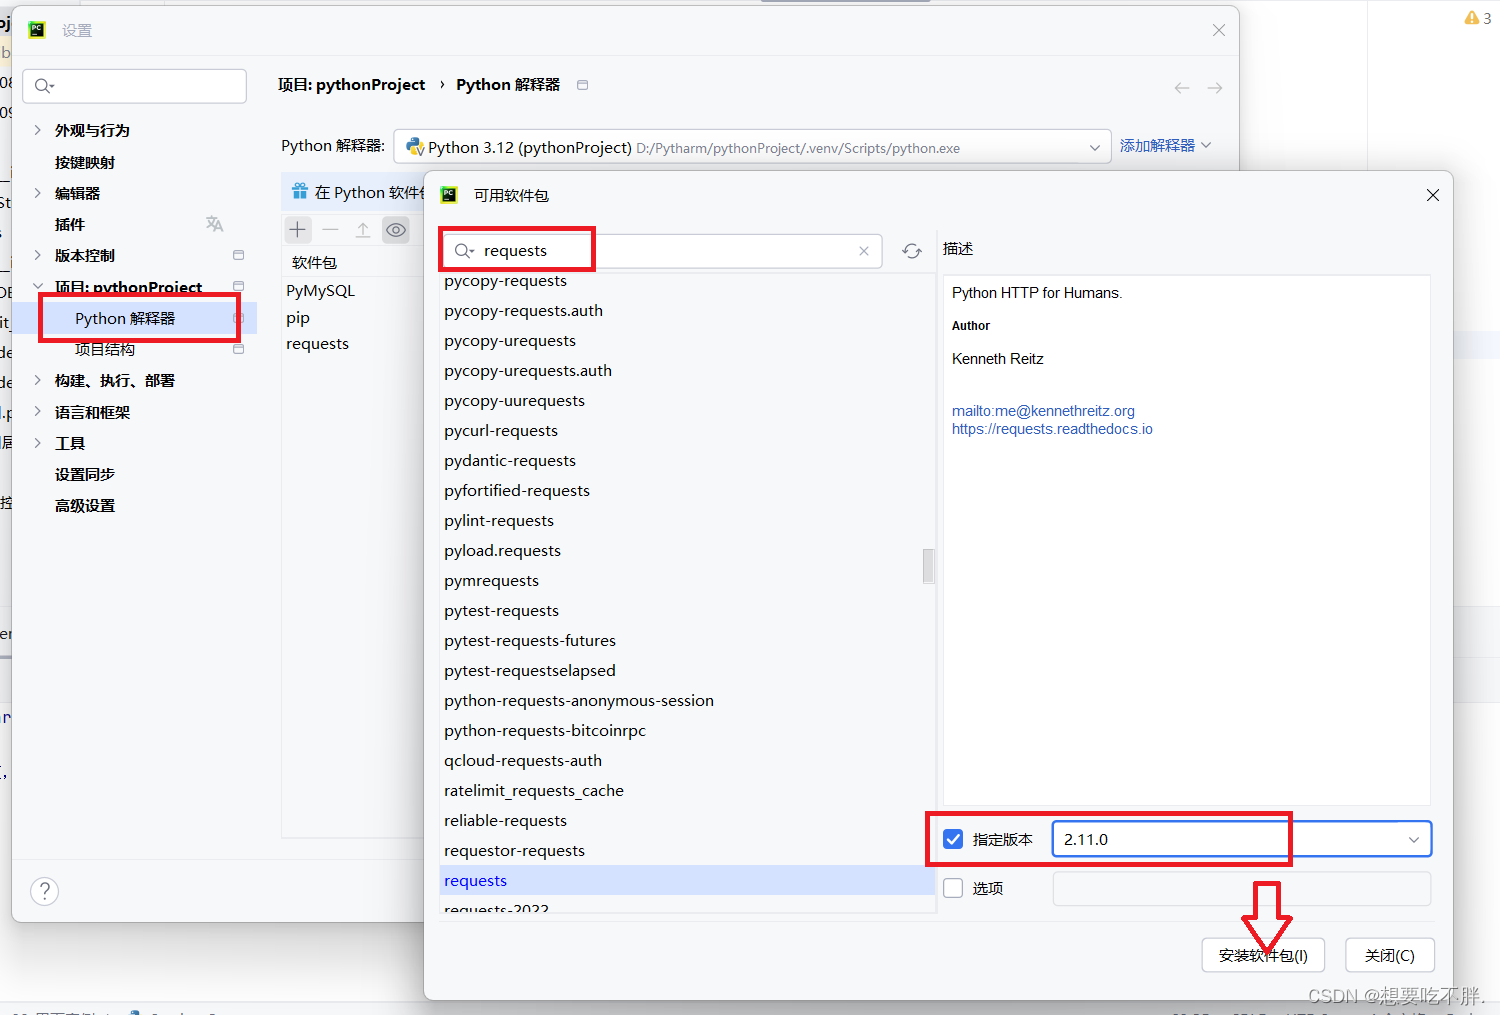This screenshot has width=1500, height=1015.
Task: Expand the 工具 tree node
Action: 38,443
